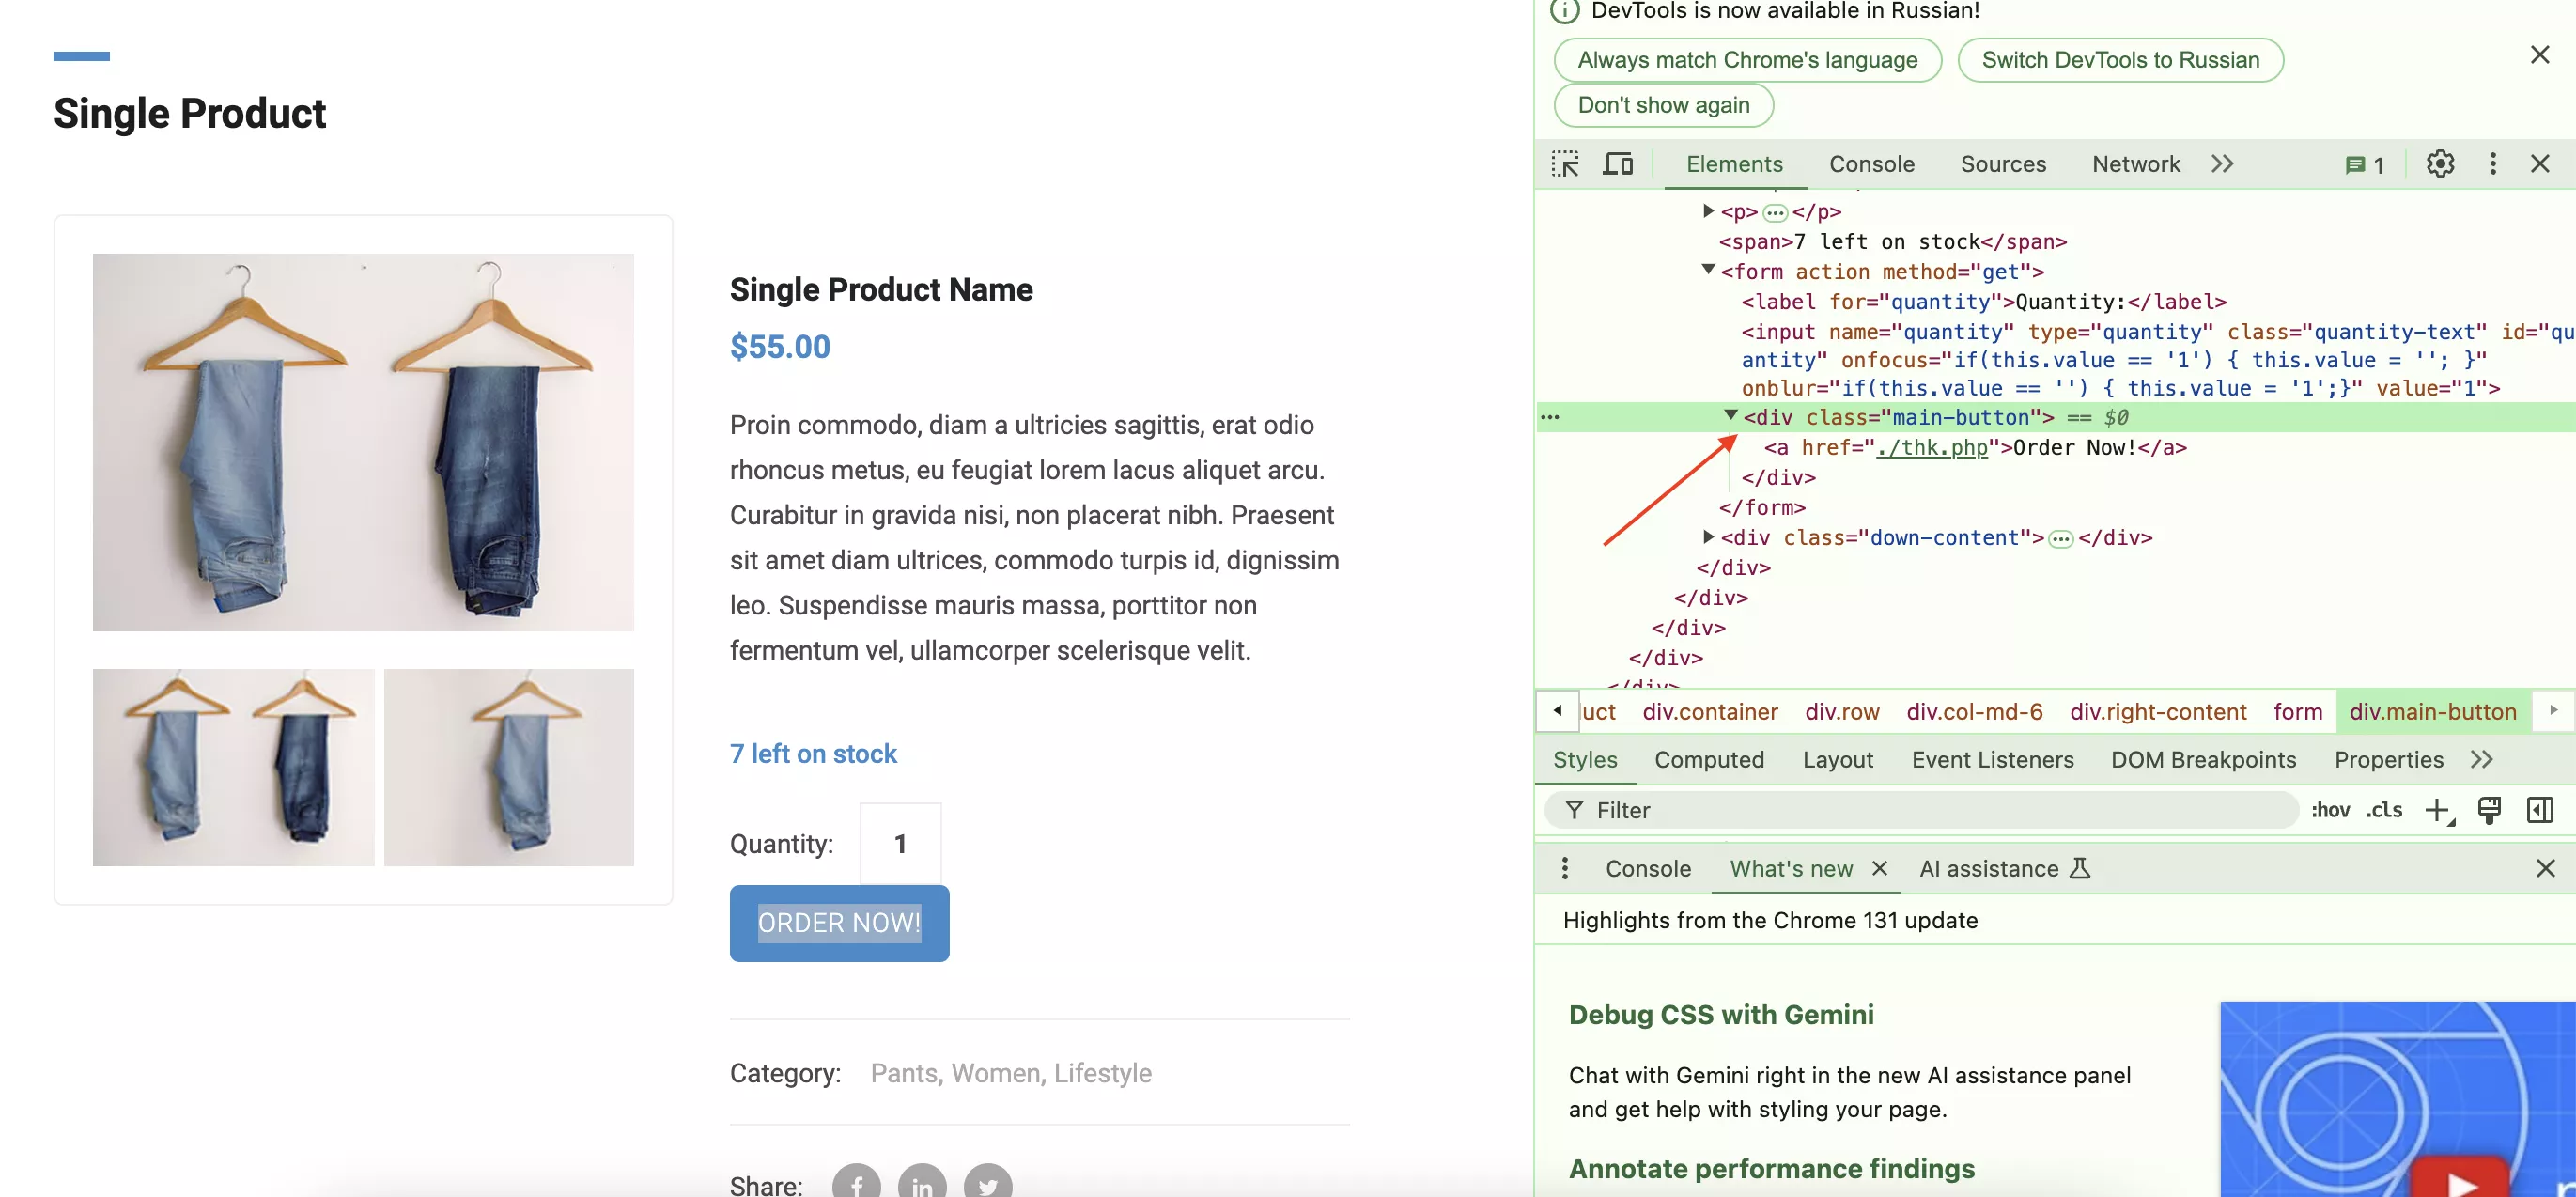Viewport: 2576px width, 1197px height.
Task: Switch to the Console tab
Action: (1871, 164)
